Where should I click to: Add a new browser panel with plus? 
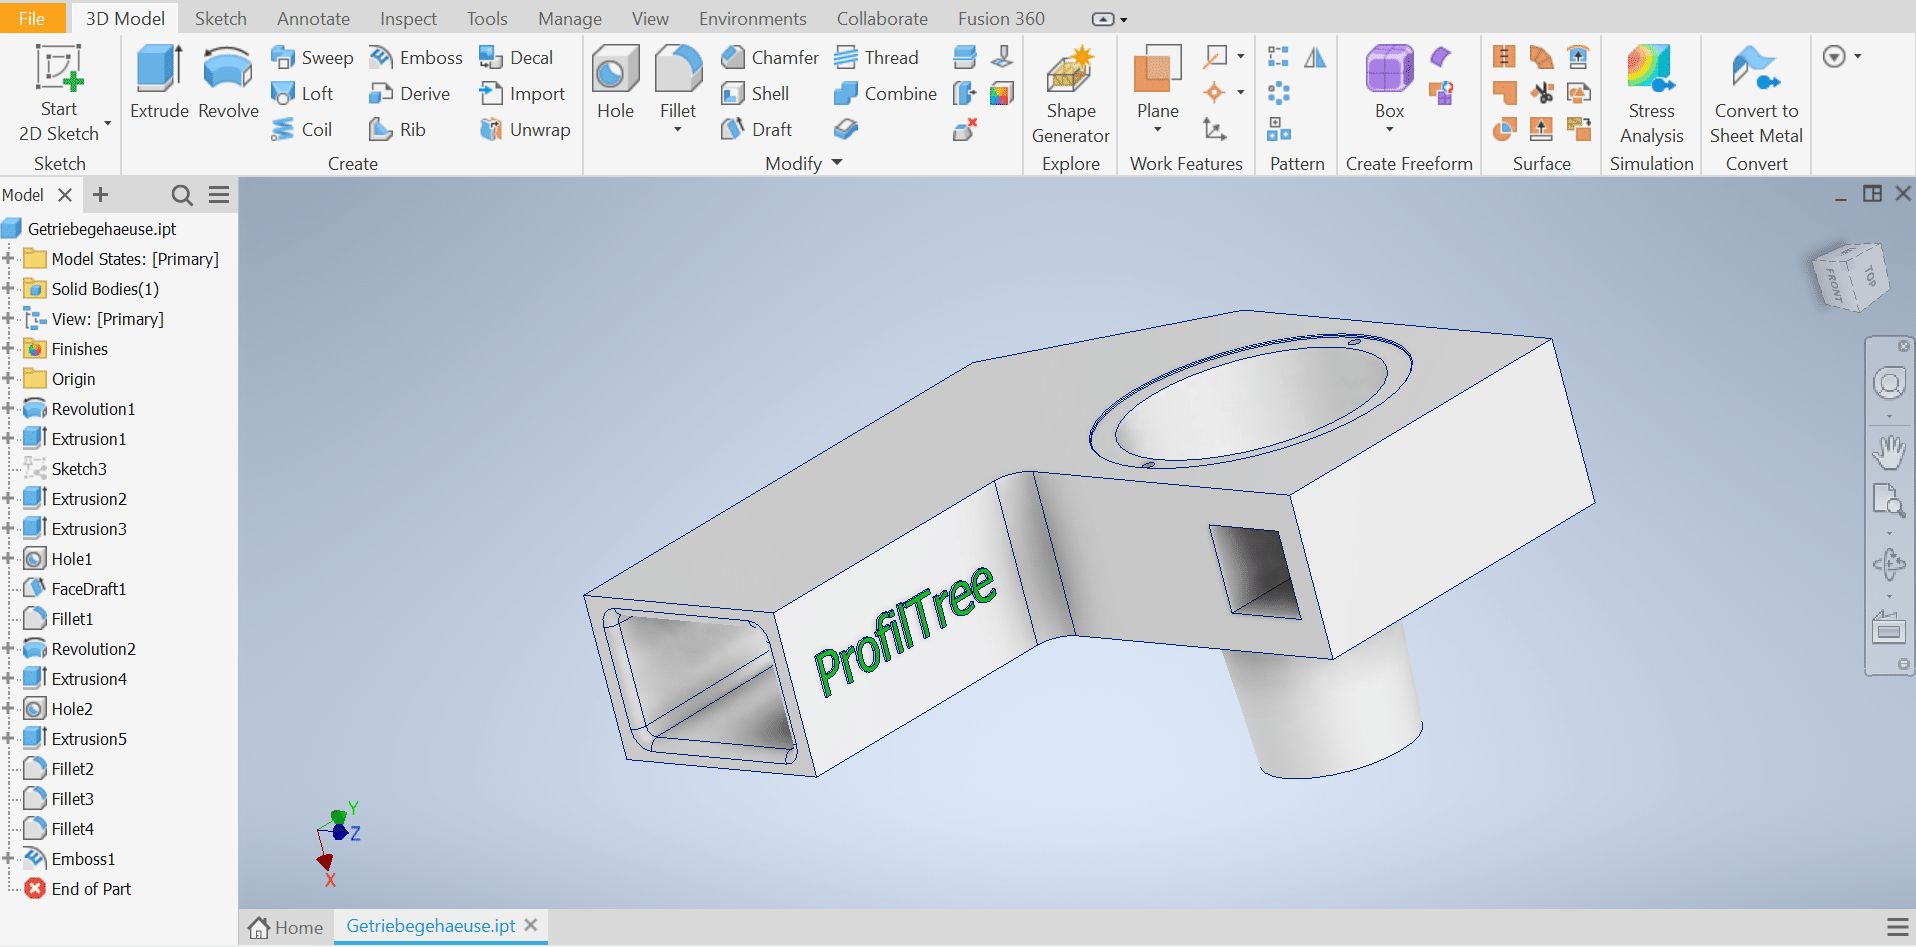click(x=100, y=195)
